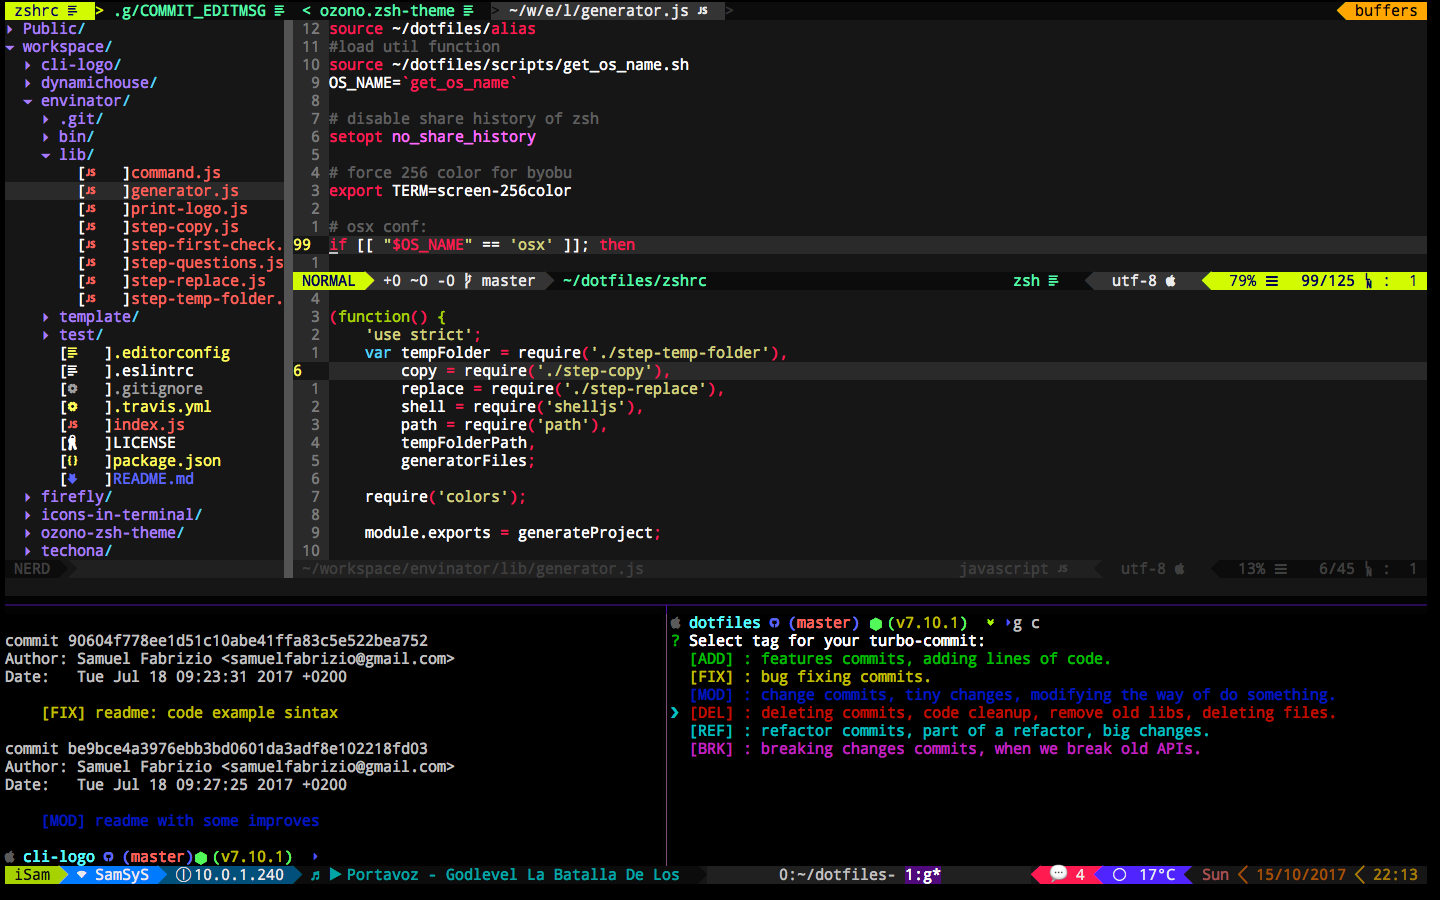Click the JS icon in the generator.js tab
1440x900 pixels.
coord(703,11)
